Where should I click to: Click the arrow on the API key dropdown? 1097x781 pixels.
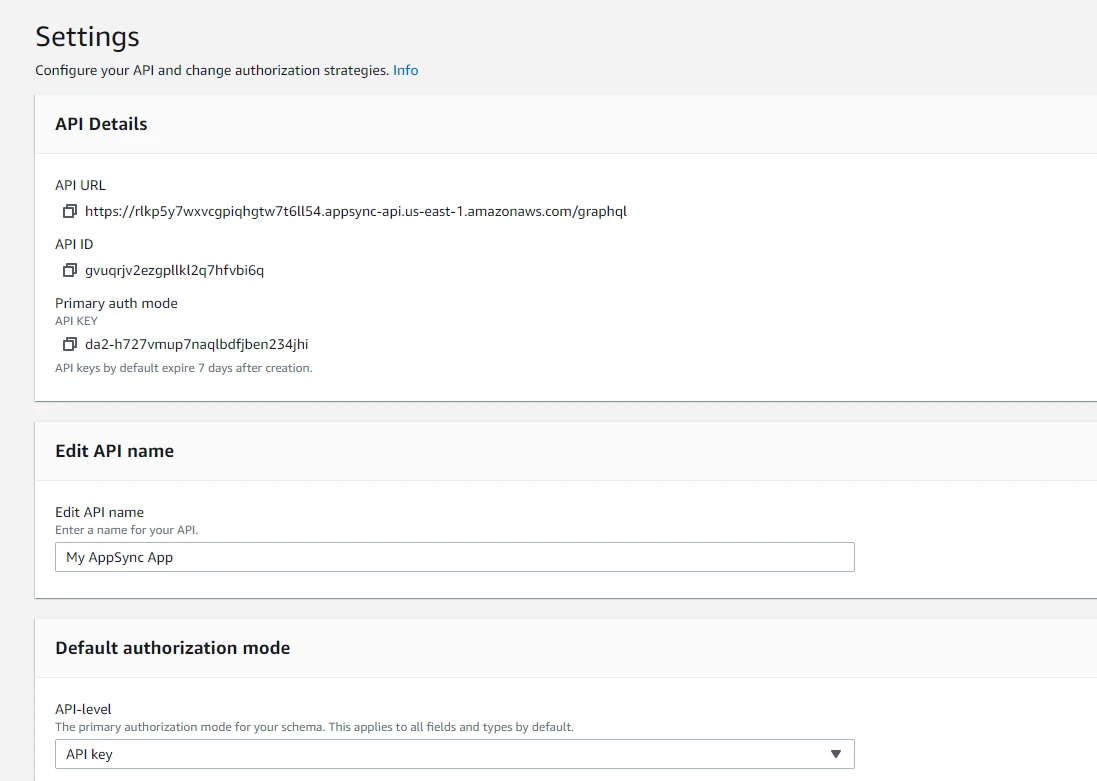[836, 754]
